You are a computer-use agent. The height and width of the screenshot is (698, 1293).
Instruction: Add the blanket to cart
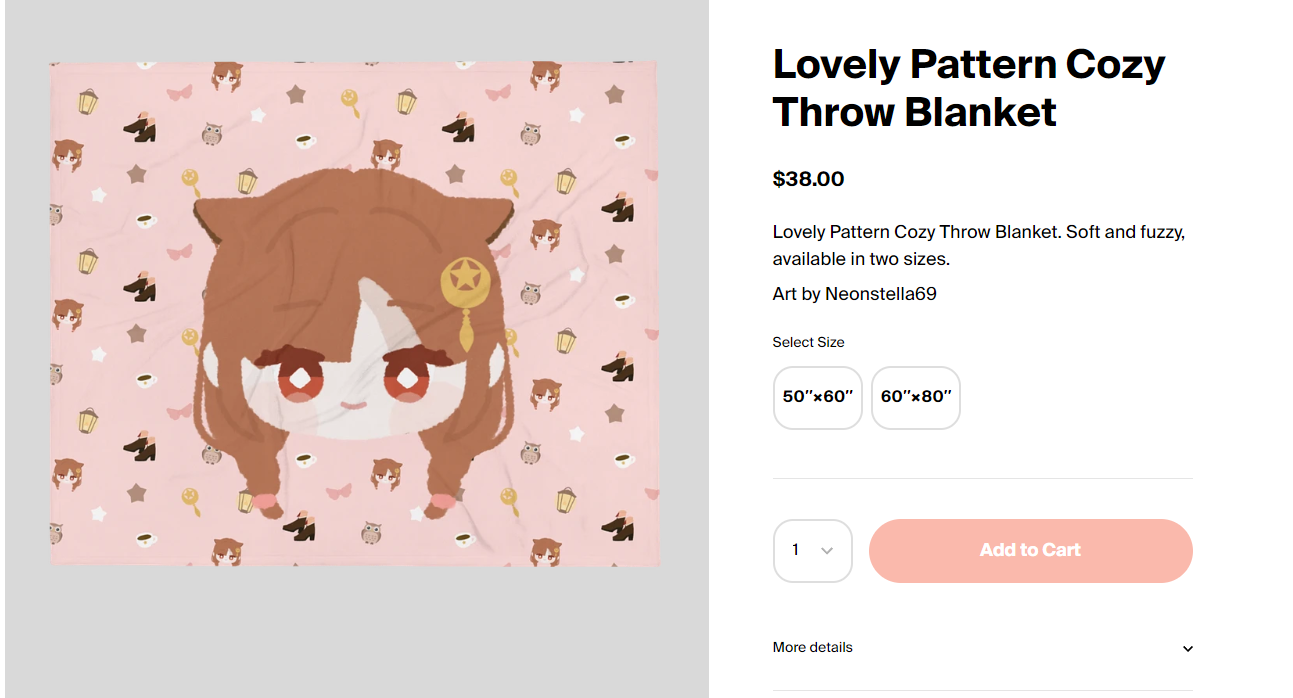click(1030, 550)
